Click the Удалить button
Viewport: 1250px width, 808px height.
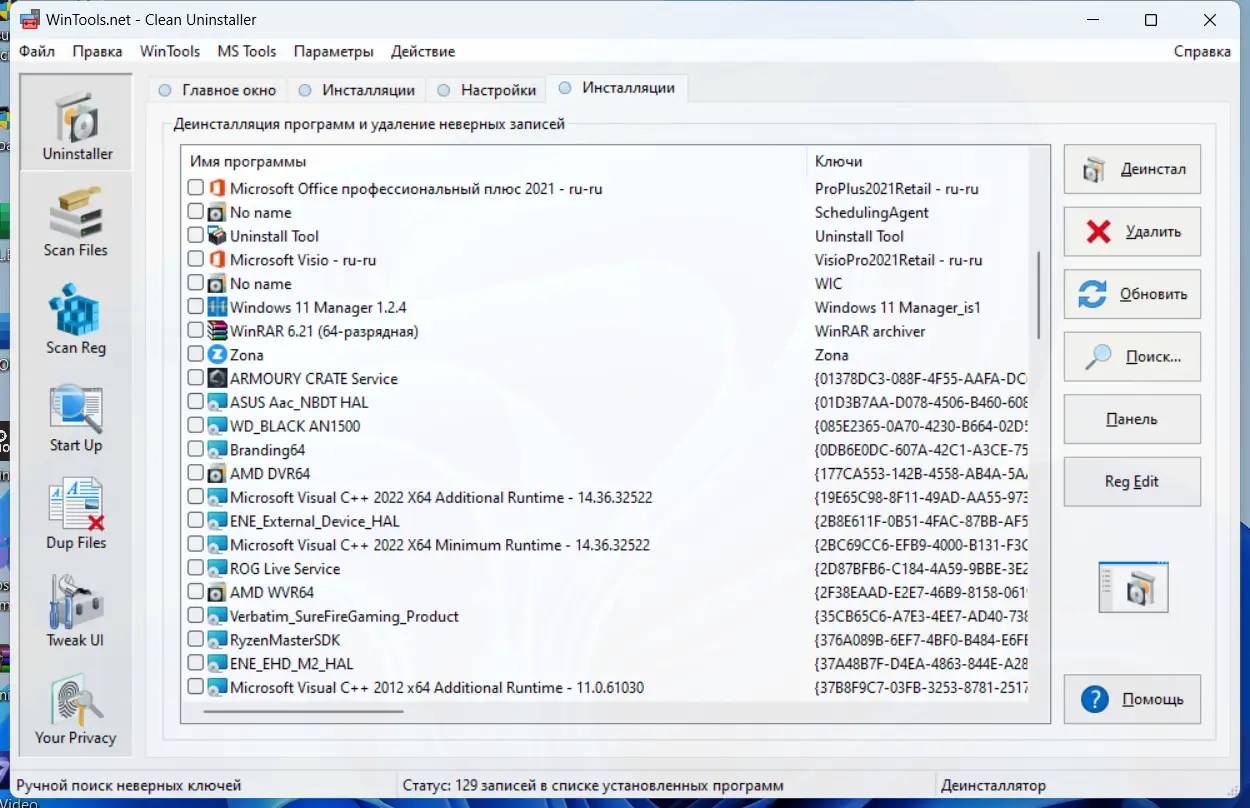(1132, 232)
